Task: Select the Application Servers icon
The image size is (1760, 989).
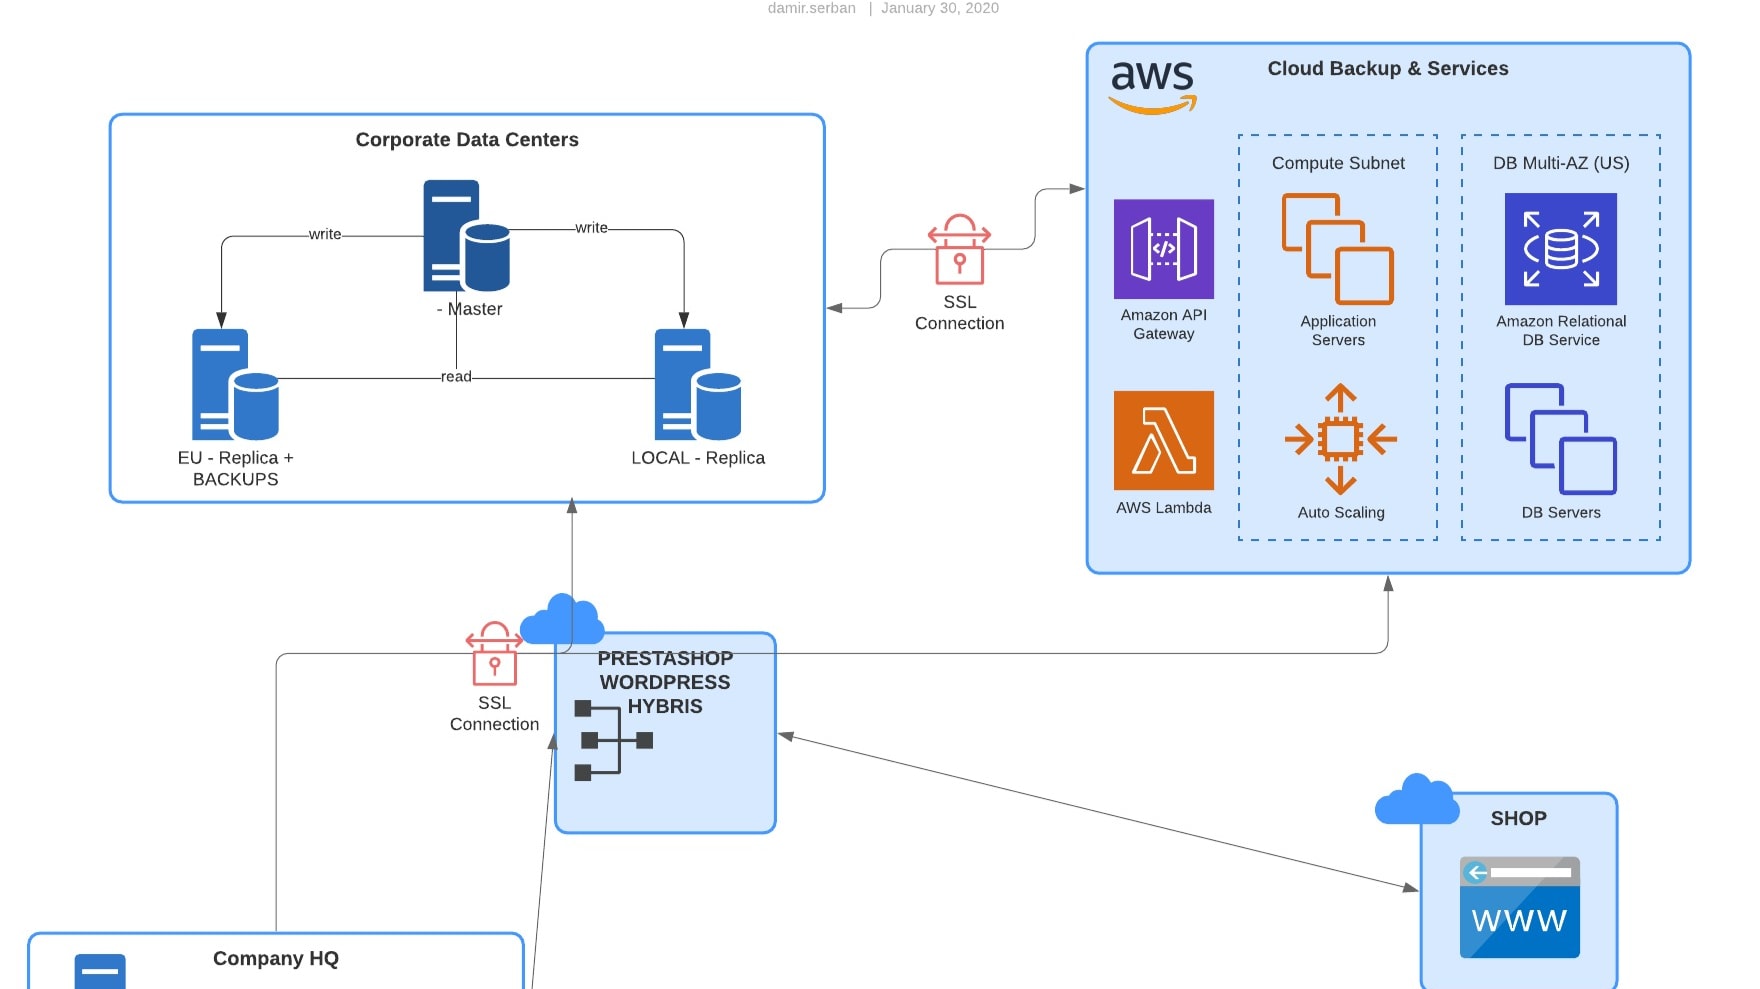Action: 1338,249
